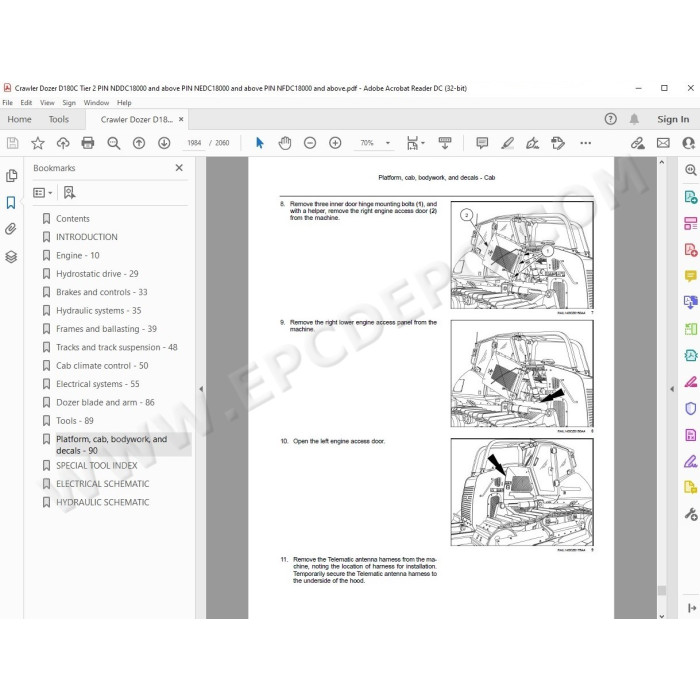700x700 pixels.
Task: Open the INTRODUCTION bookmark
Action: click(87, 237)
